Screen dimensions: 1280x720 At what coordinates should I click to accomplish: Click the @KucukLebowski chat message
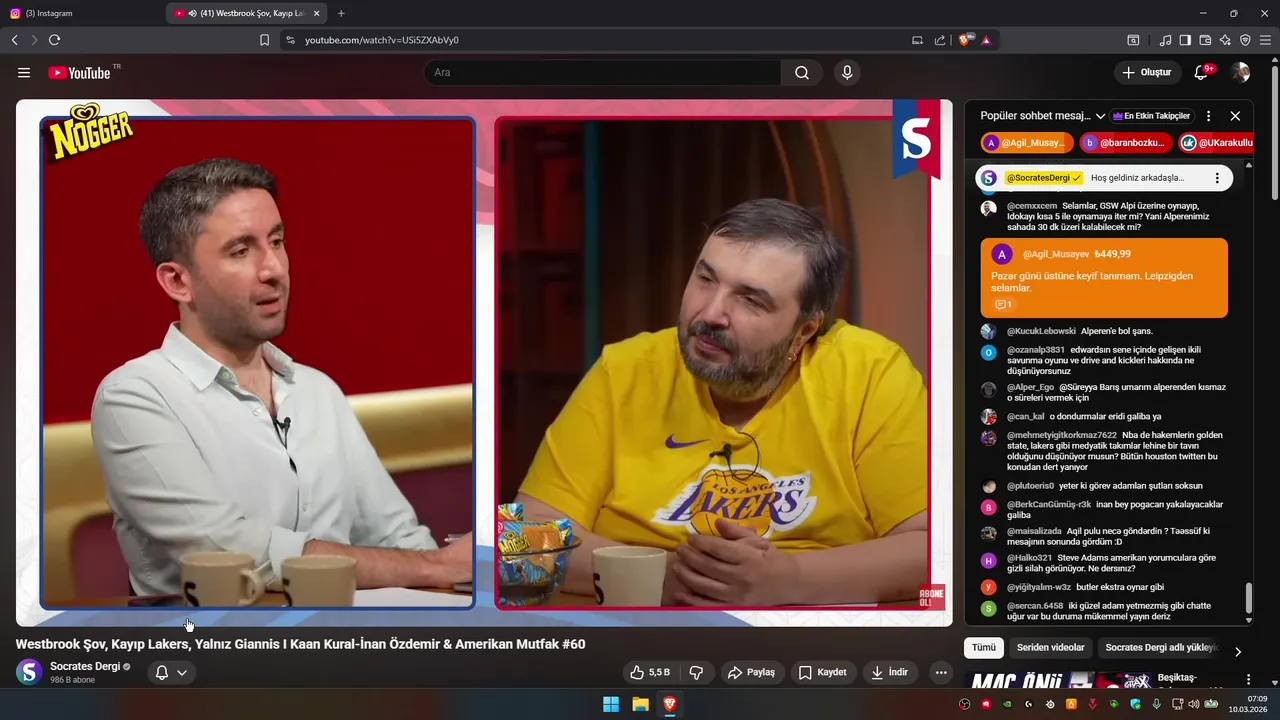click(1104, 331)
